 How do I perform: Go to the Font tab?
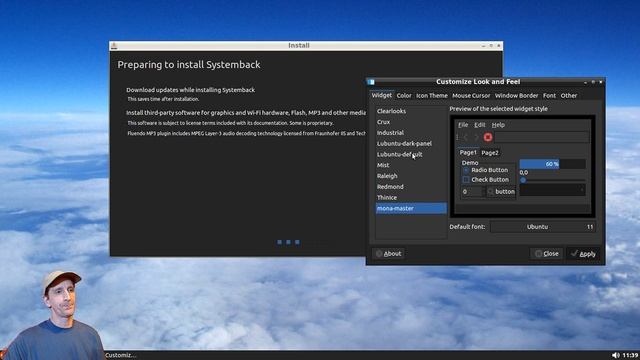click(x=549, y=96)
